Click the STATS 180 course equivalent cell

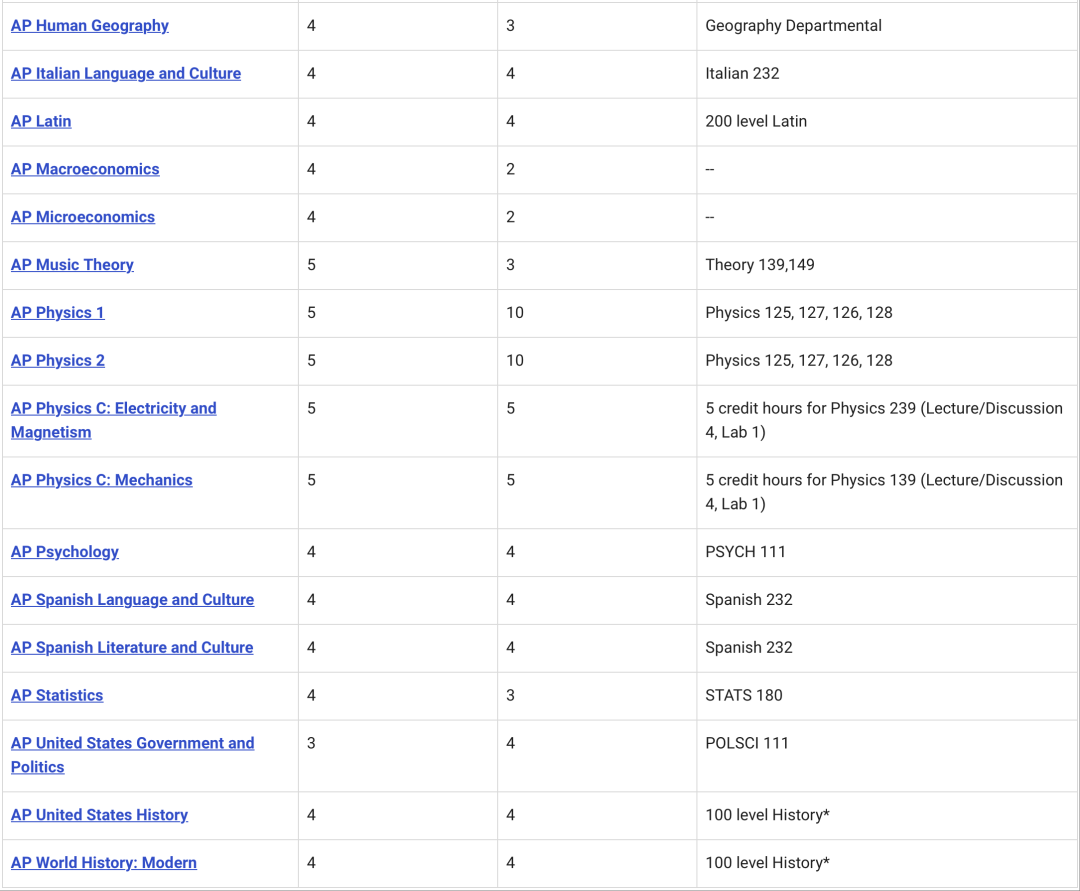[744, 696]
